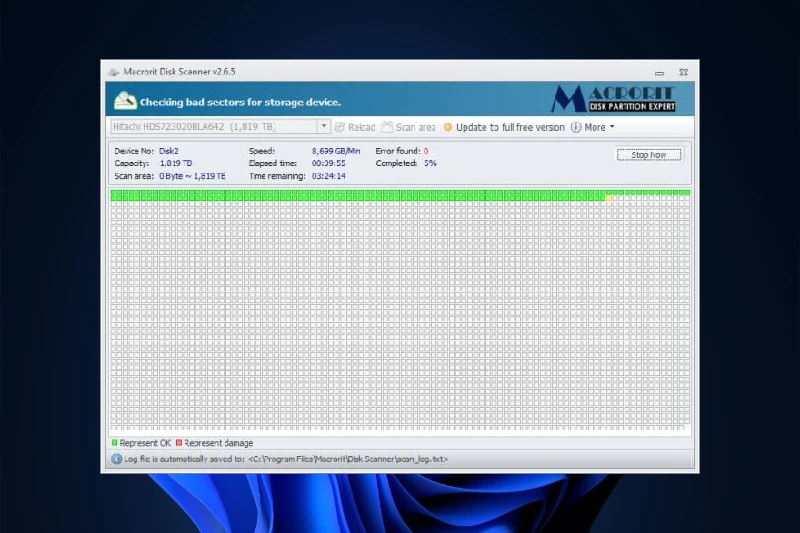
Task: Click the Device No value Disk2
Action: point(168,151)
